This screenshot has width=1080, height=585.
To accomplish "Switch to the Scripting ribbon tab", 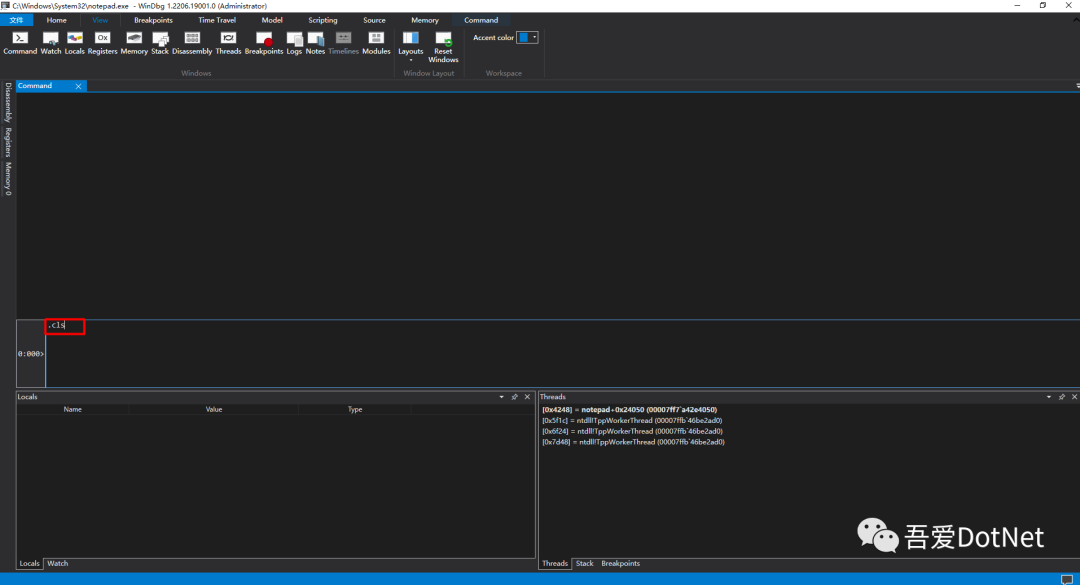I will coord(322,20).
